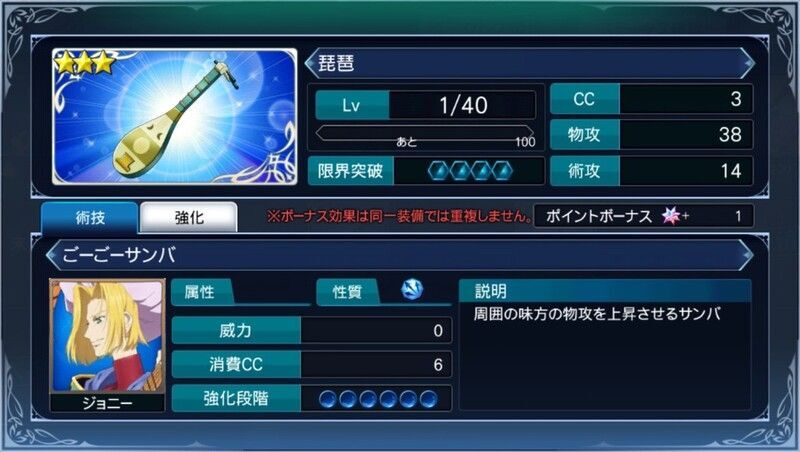Select the 術技 tab

90,218
